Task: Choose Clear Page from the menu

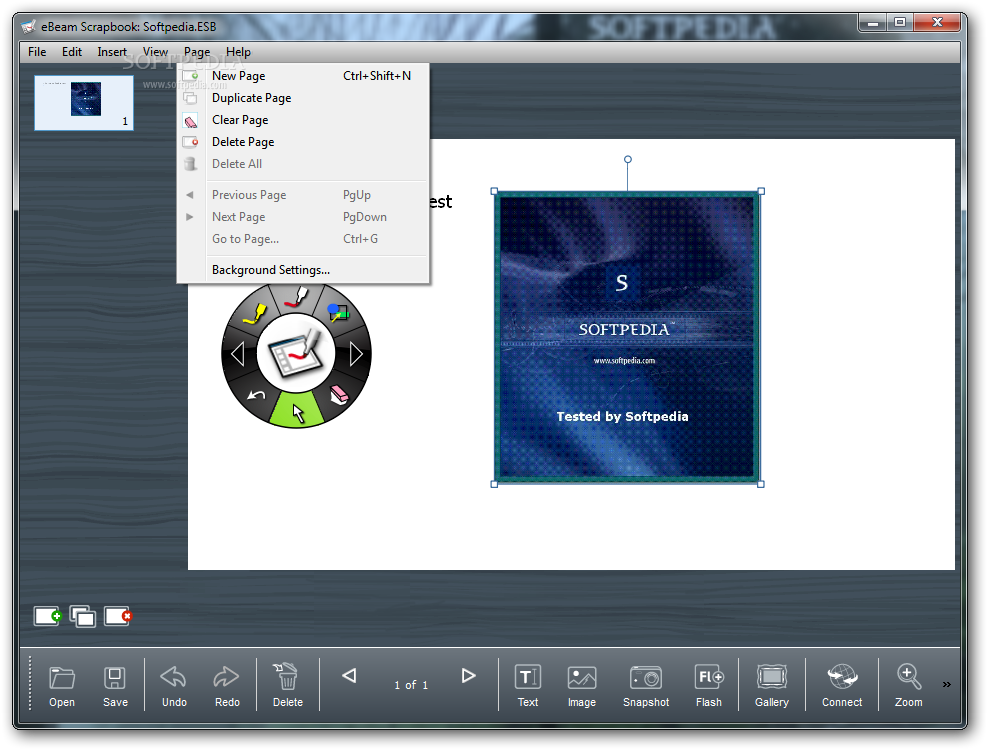Action: (x=303, y=120)
